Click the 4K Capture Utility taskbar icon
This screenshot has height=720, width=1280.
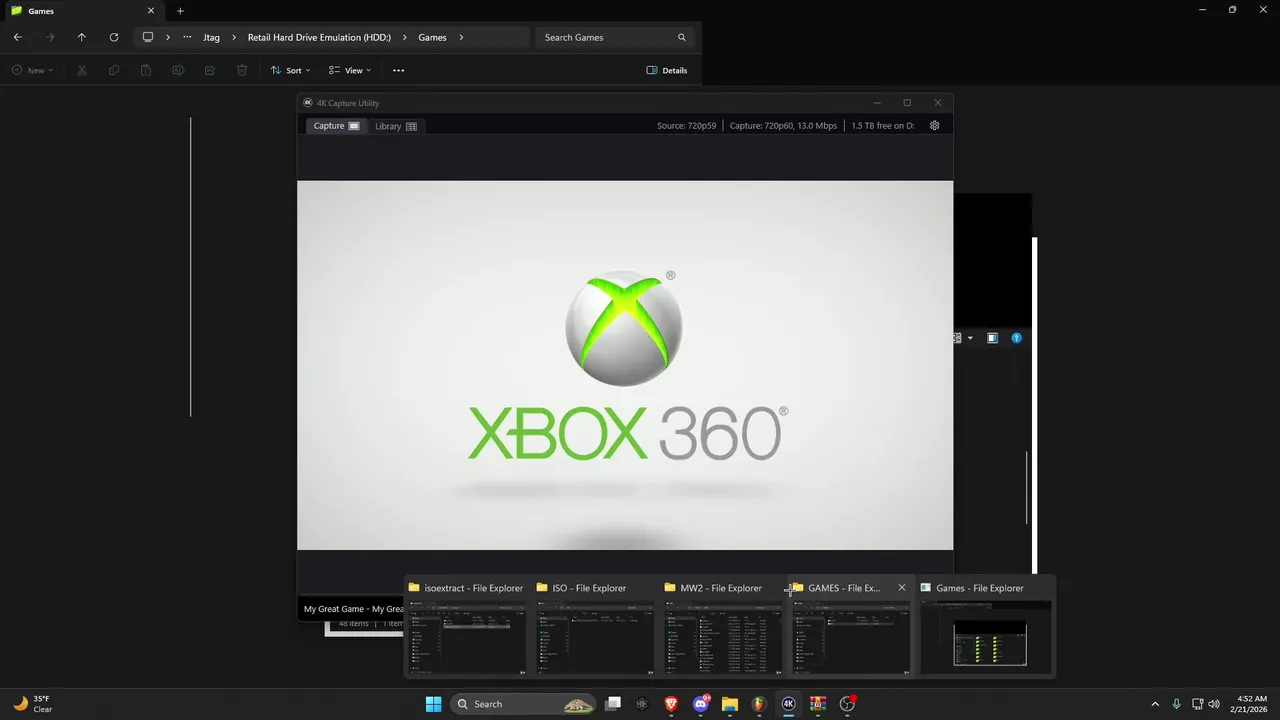788,704
